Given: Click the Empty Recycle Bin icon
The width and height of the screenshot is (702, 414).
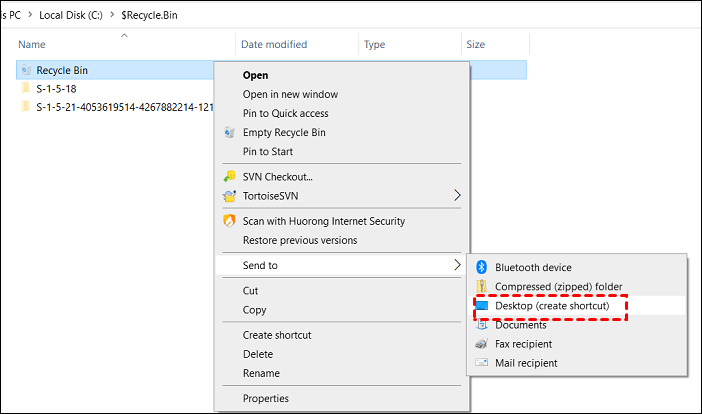Looking at the screenshot, I should [x=230, y=133].
